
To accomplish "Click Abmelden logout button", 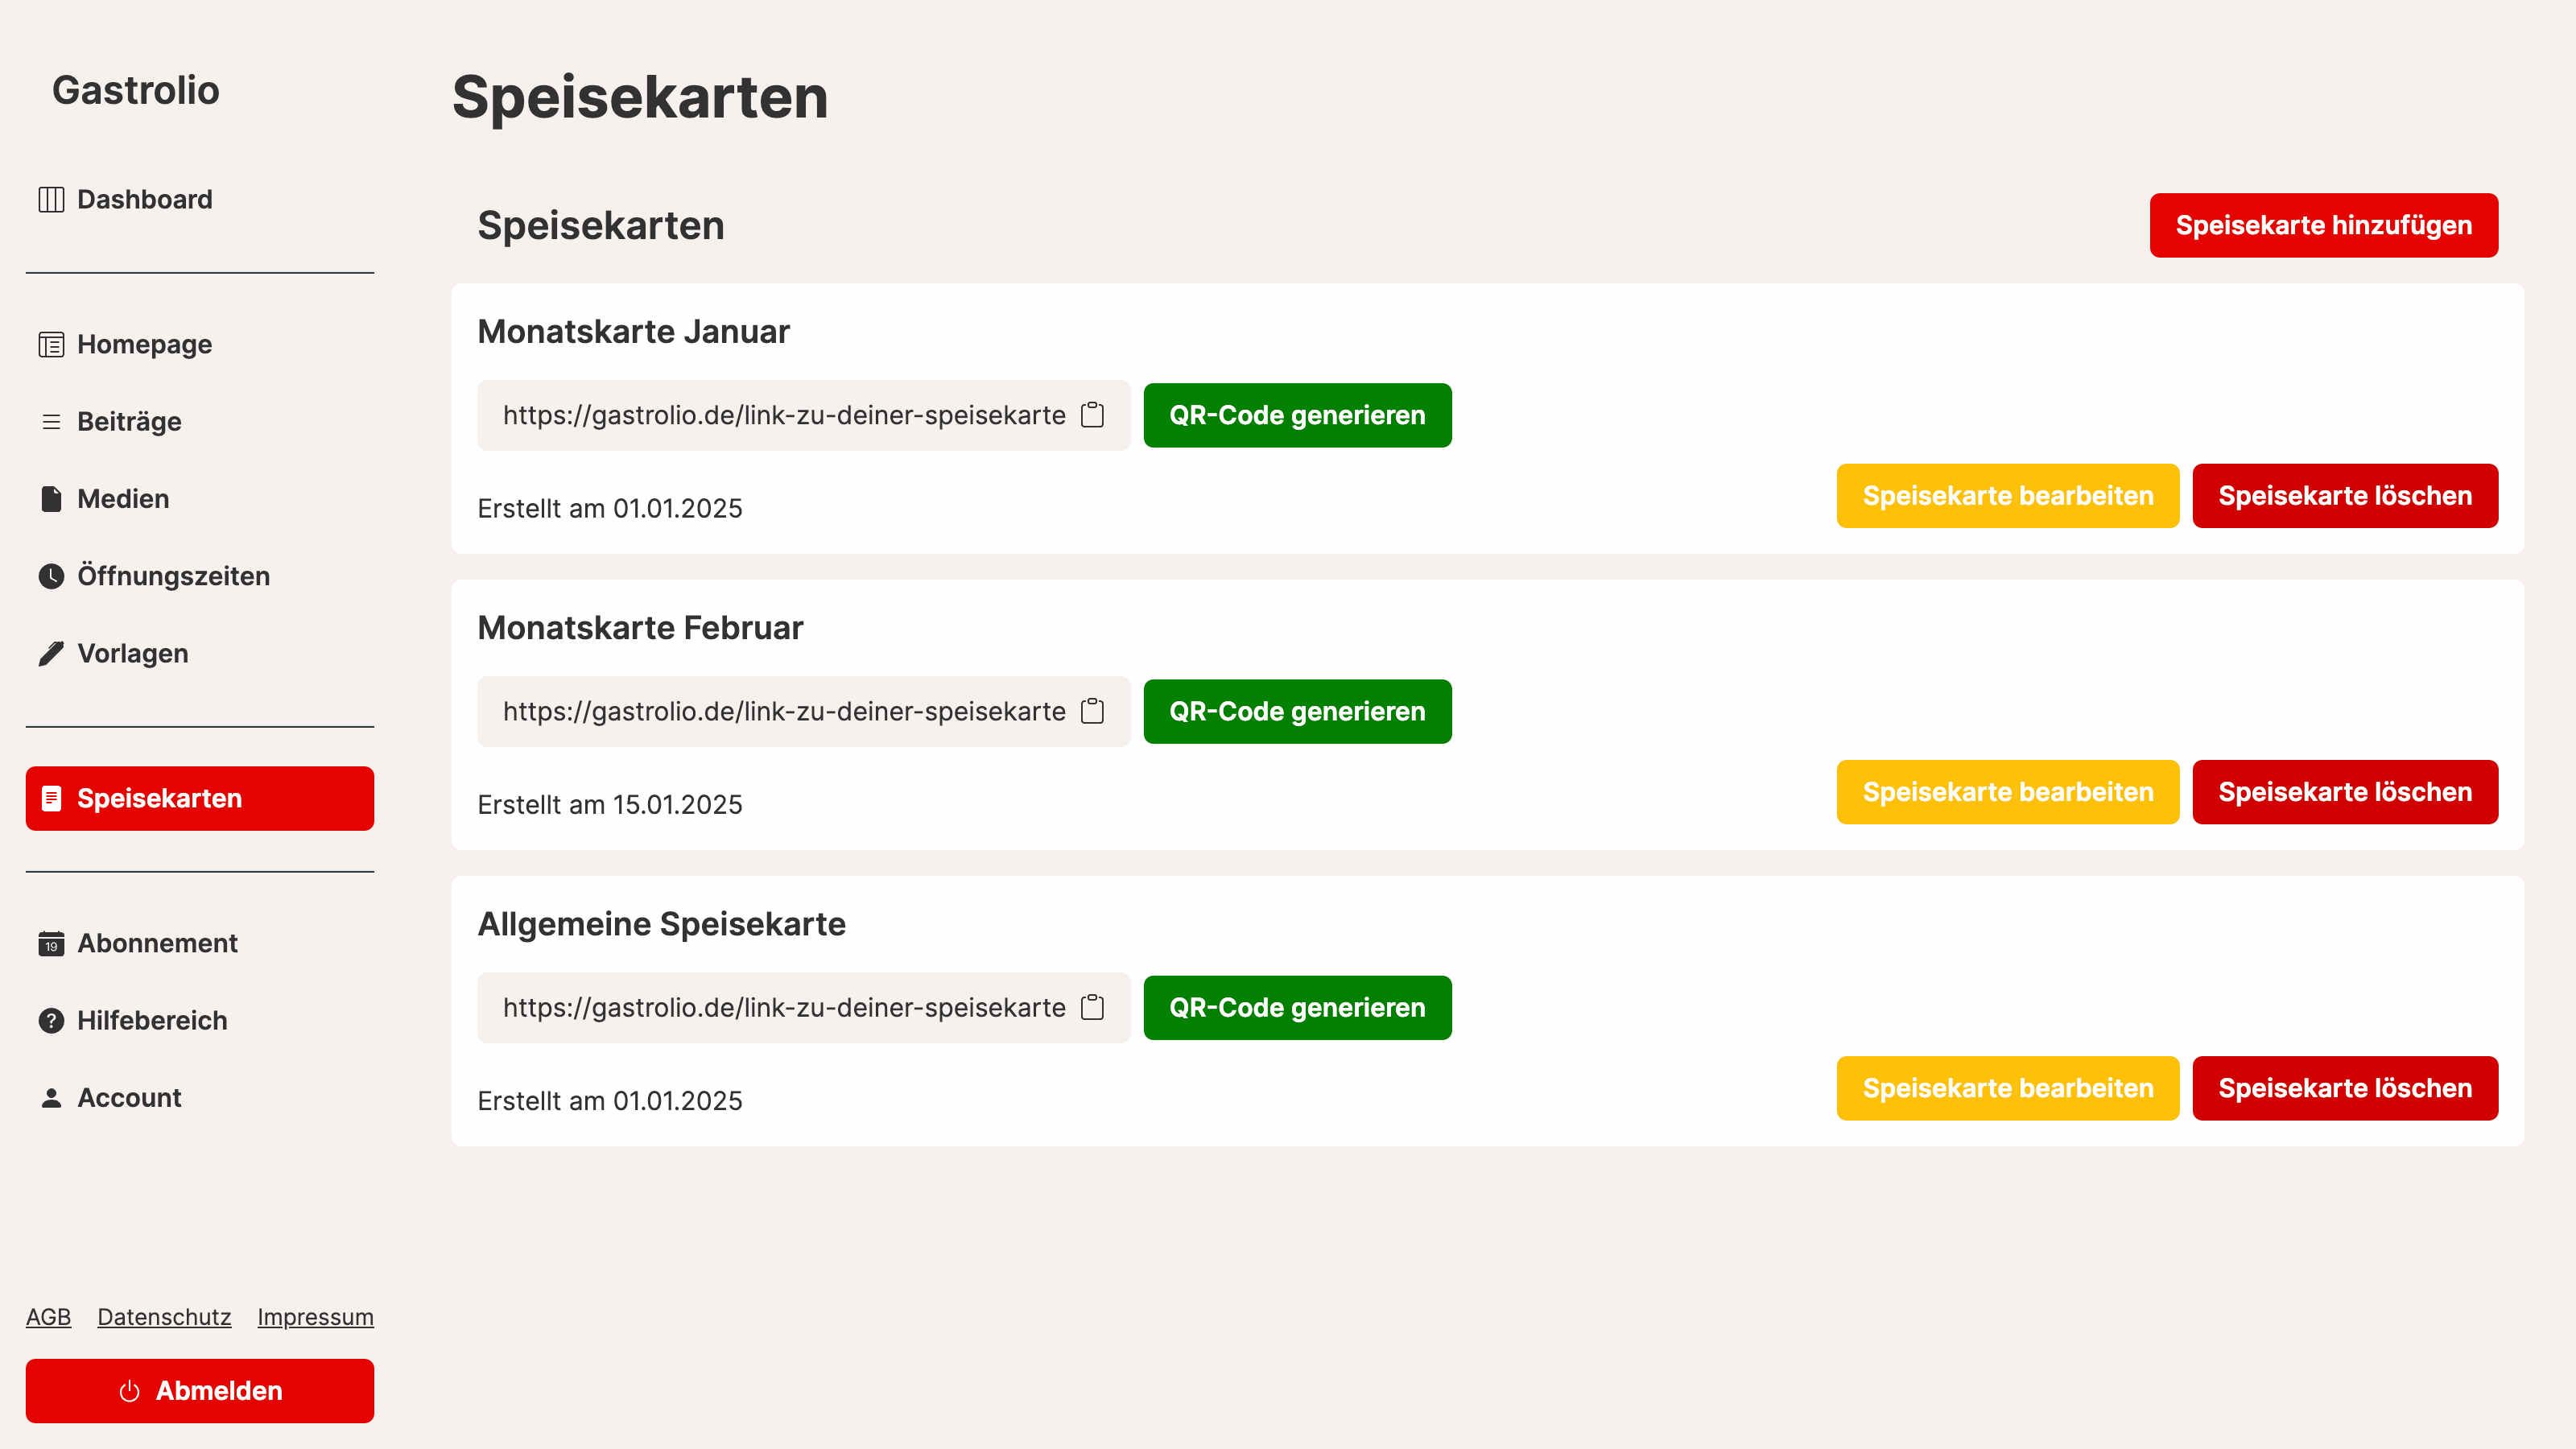I will 200,1390.
